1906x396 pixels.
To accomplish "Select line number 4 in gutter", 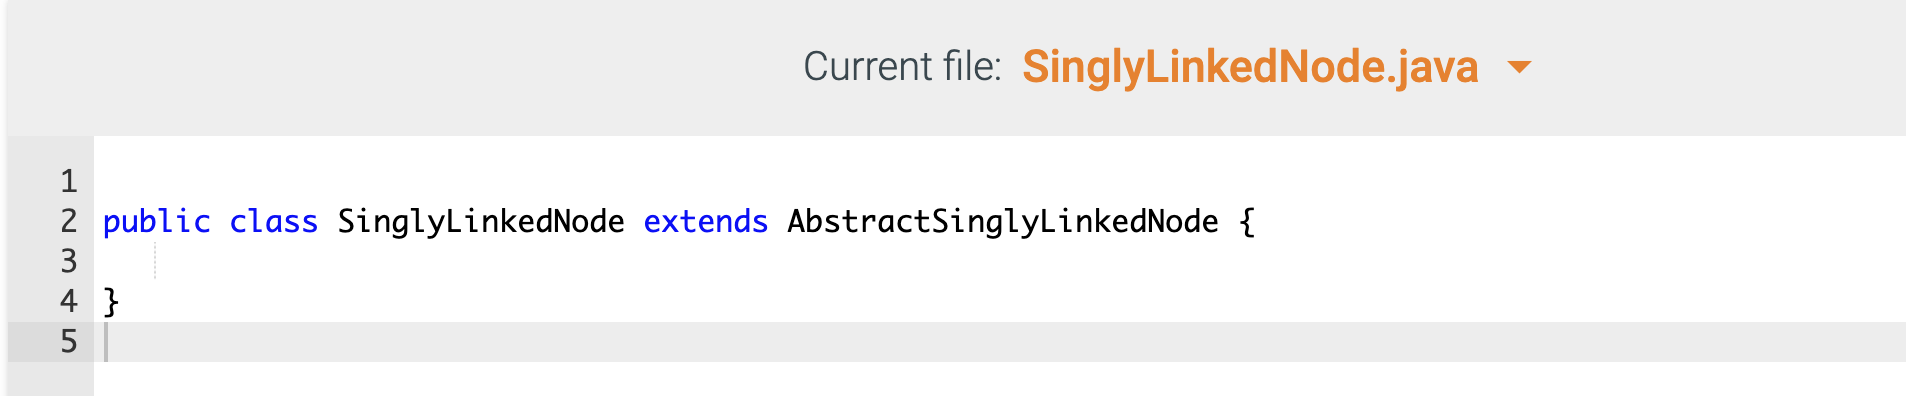I will 68,301.
